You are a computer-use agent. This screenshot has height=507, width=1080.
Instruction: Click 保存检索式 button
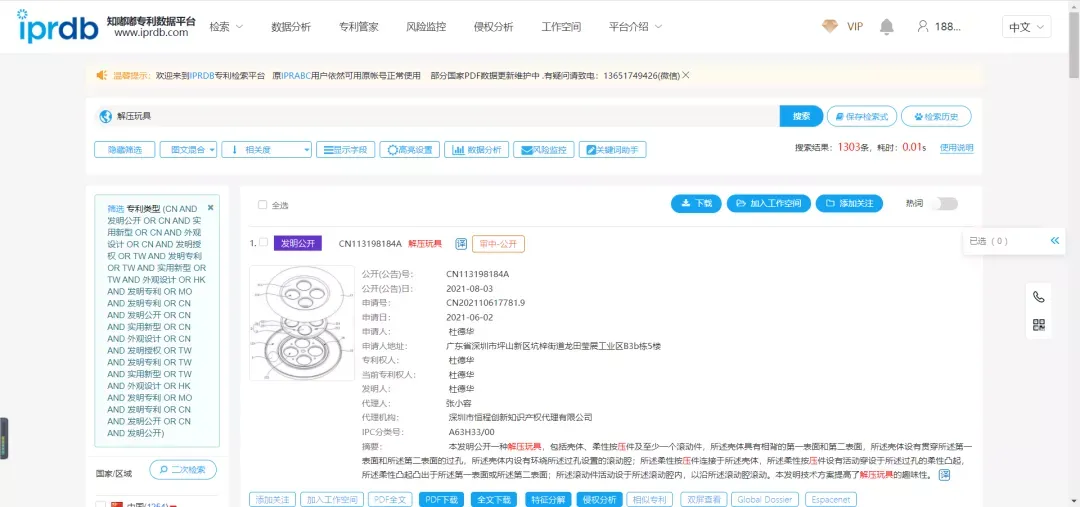click(x=862, y=116)
